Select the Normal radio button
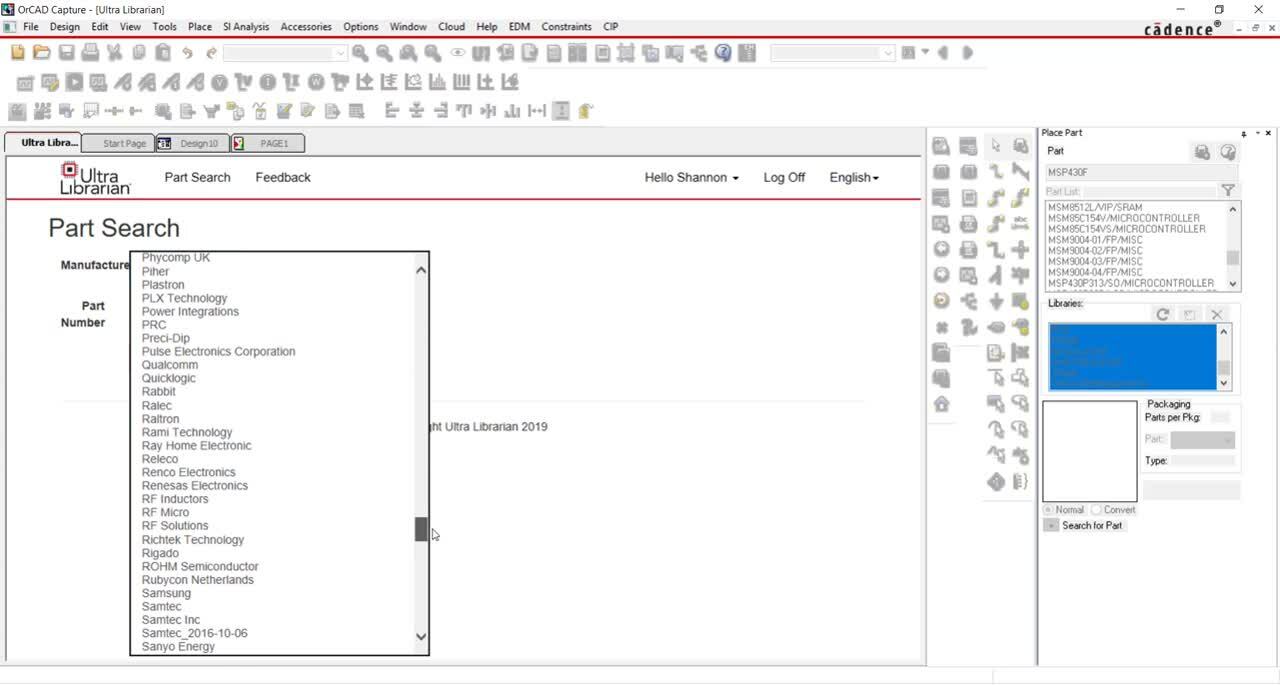Image resolution: width=1280 pixels, height=685 pixels. (x=1049, y=510)
